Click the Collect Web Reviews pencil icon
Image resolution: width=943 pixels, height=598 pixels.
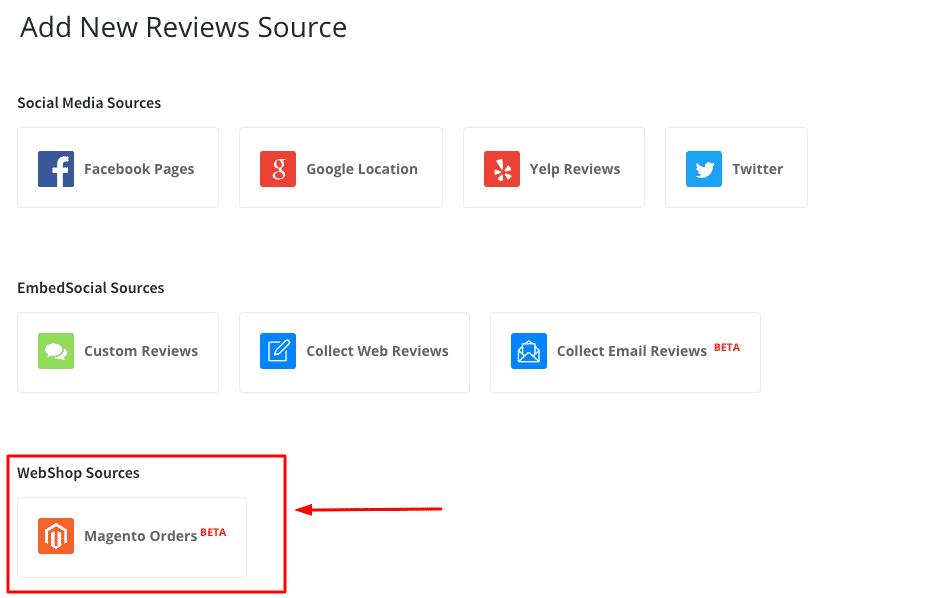point(278,351)
